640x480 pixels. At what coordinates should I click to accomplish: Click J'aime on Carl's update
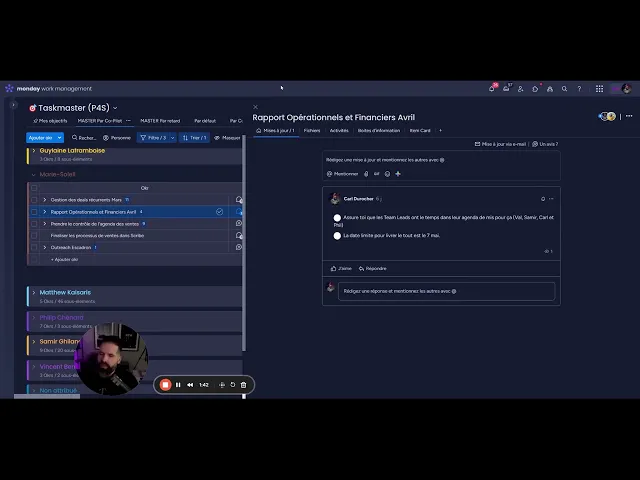tap(341, 269)
